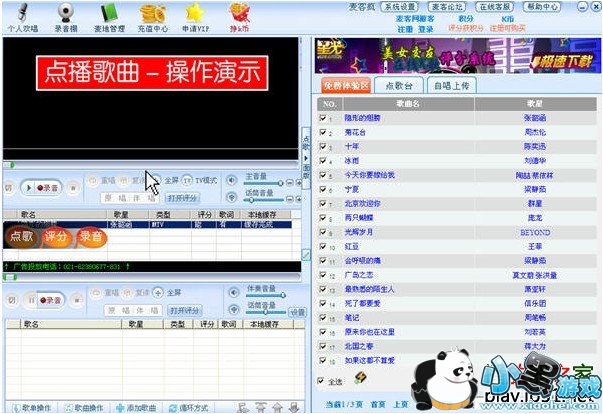Screen dimensions: 603x414
Task: Click the pencil edit icon on panel divider
Action: coord(306,254)
